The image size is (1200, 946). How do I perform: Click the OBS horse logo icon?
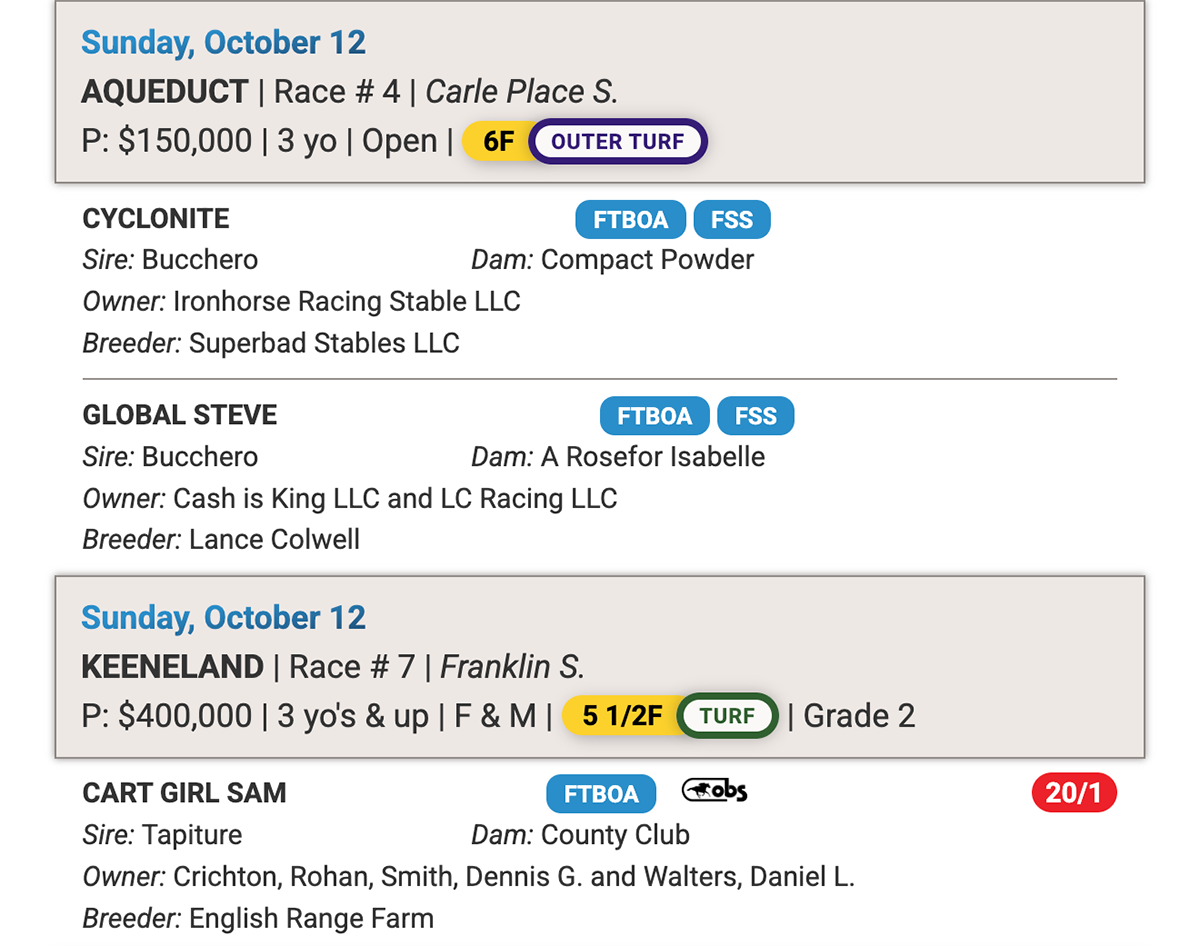coord(714,791)
